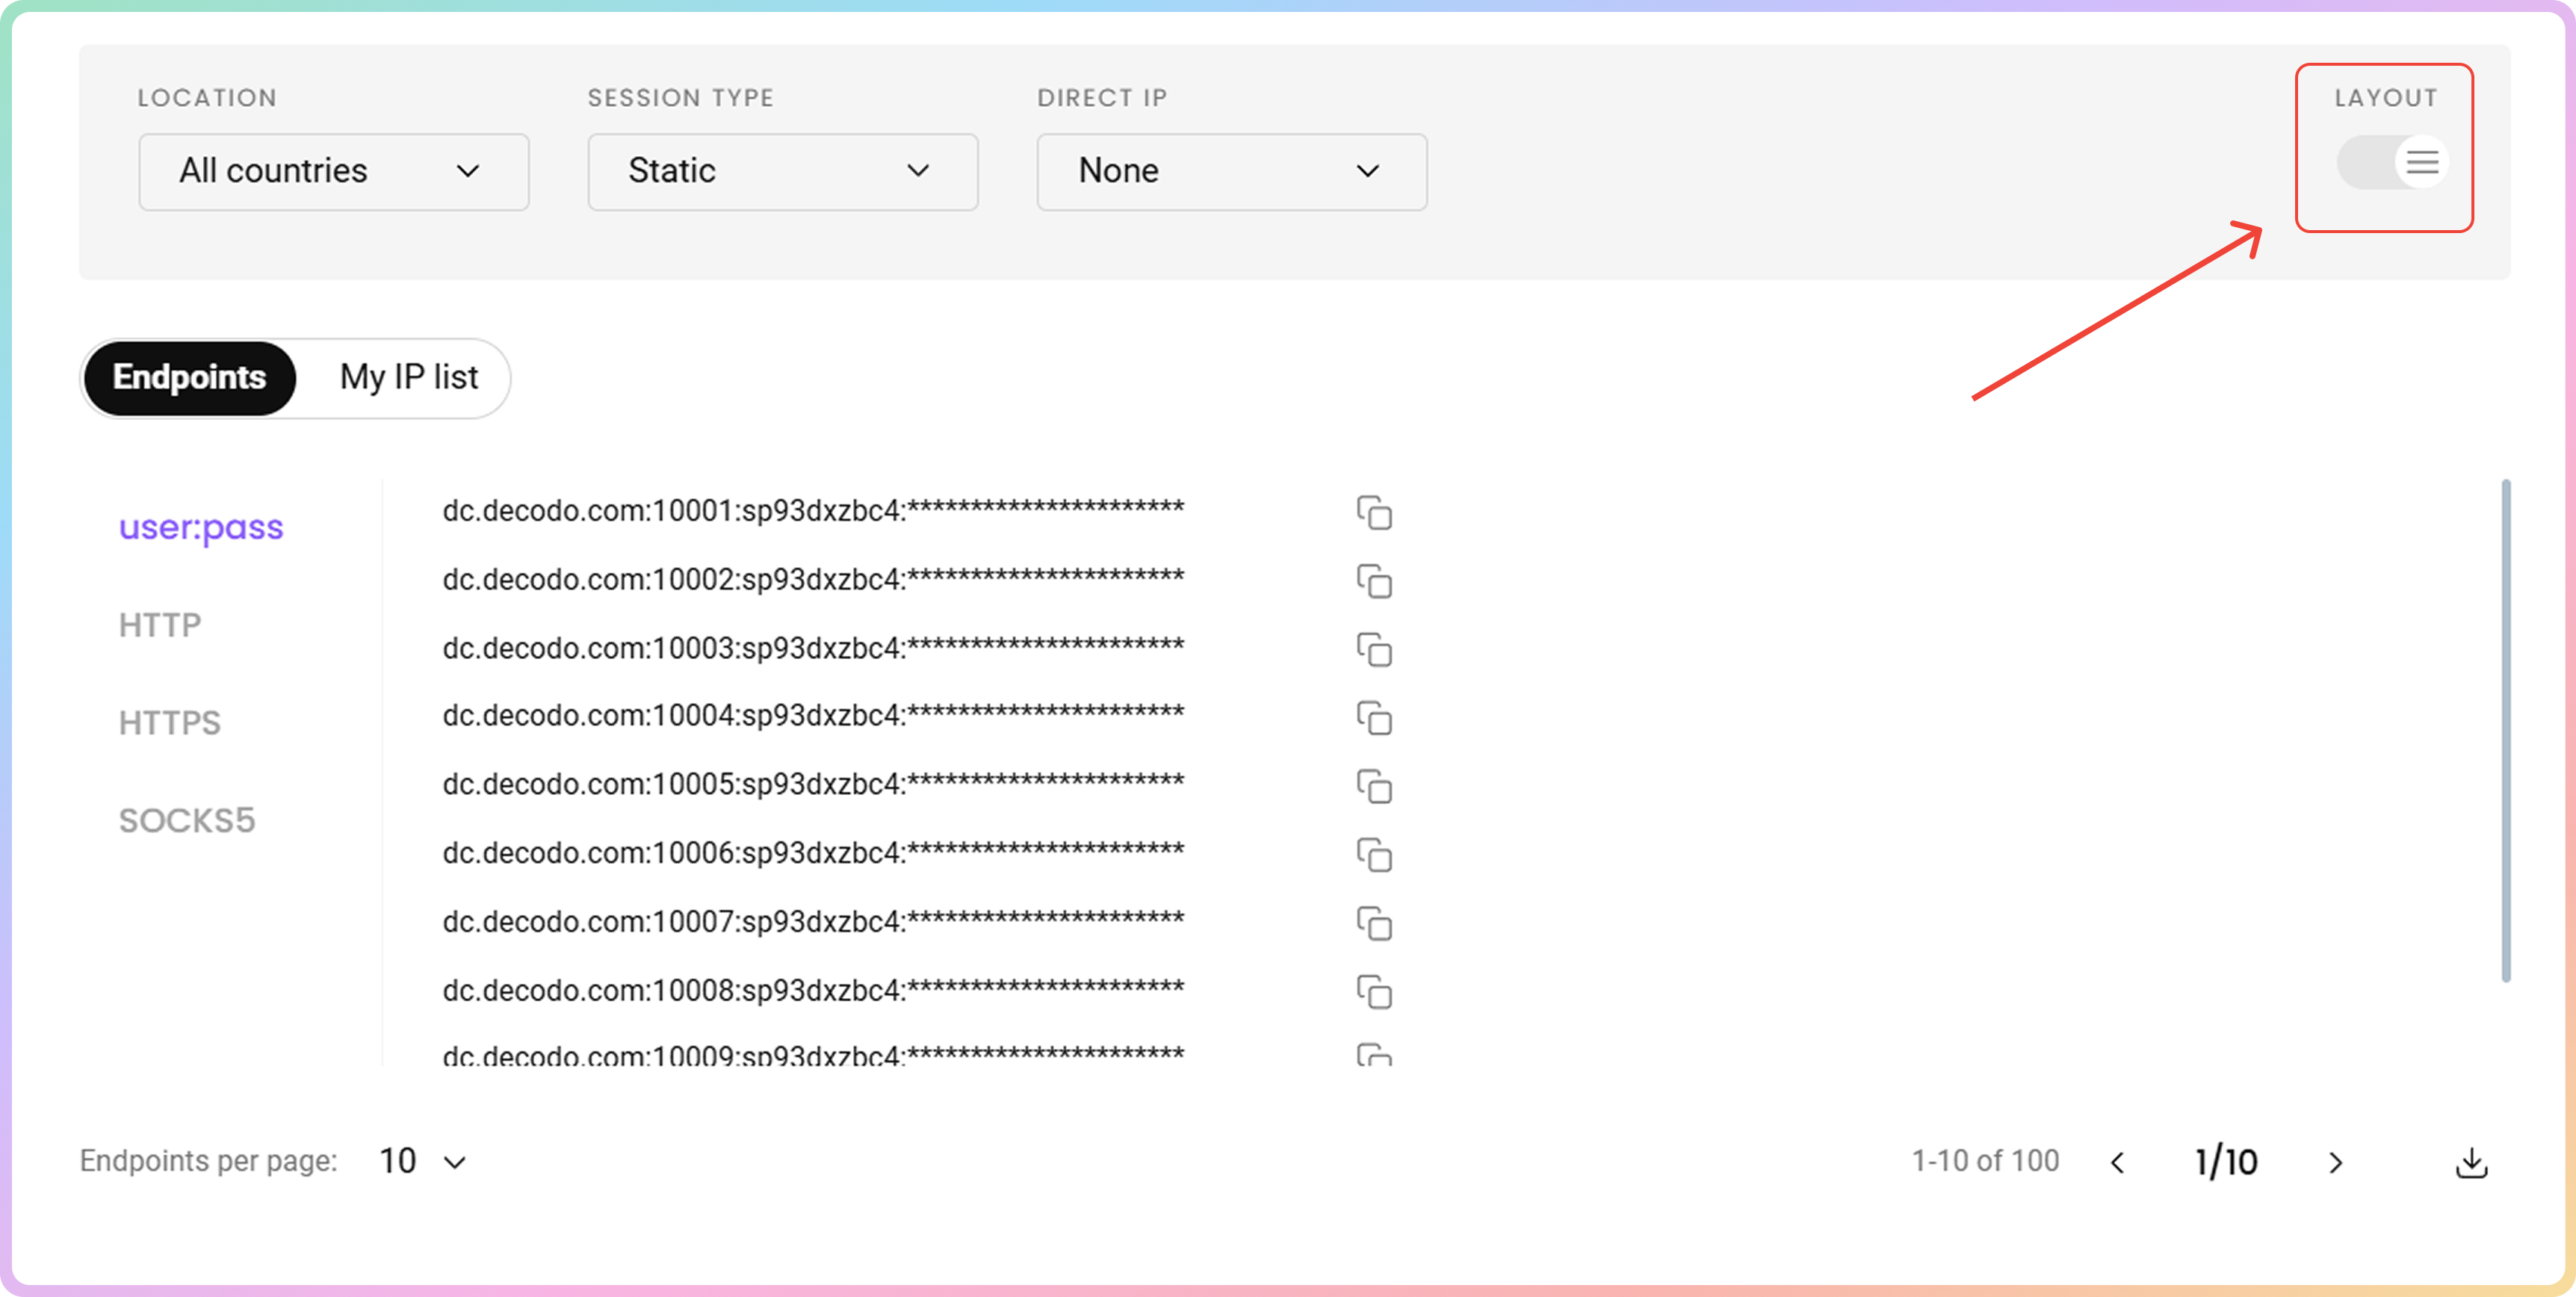Select the Endpoints tab
The image size is (2576, 1297).
point(189,378)
